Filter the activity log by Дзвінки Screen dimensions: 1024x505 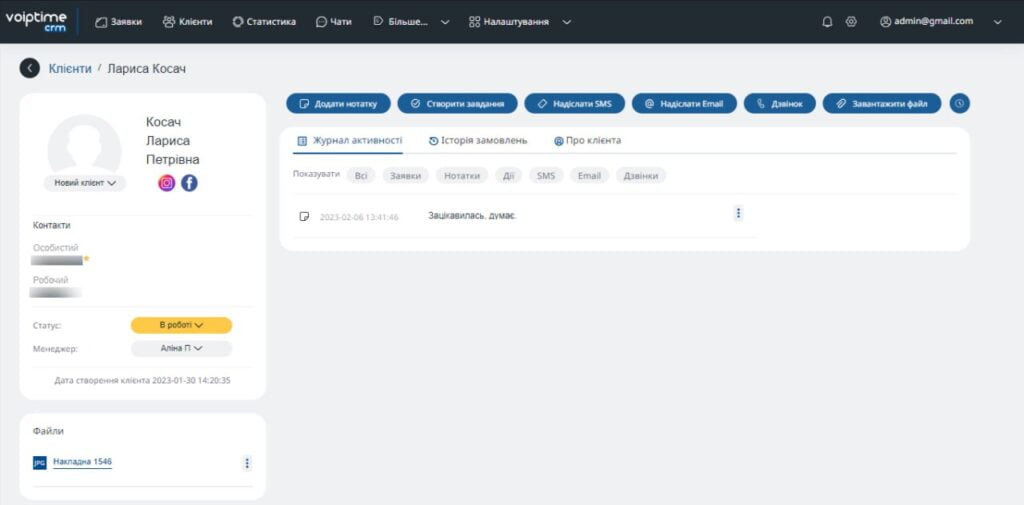point(641,176)
